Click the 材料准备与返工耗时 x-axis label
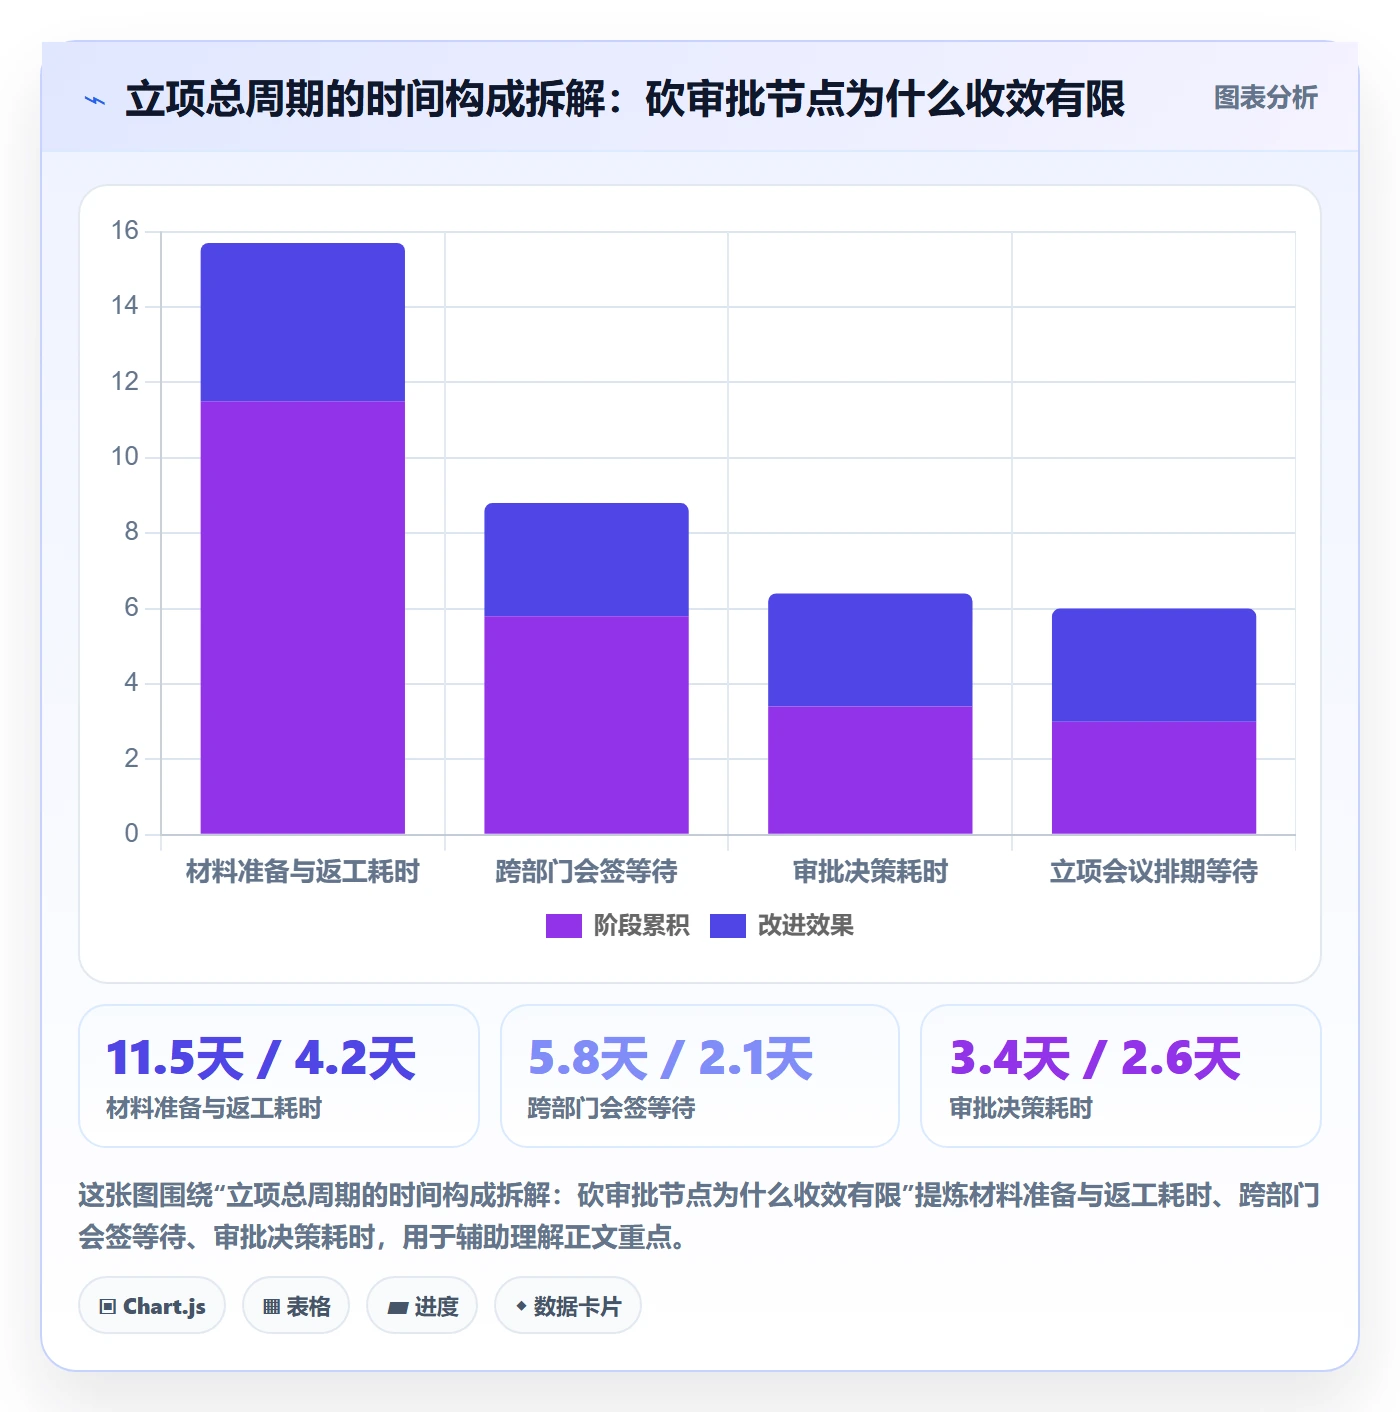Screen dimensions: 1400x1412 point(303,872)
